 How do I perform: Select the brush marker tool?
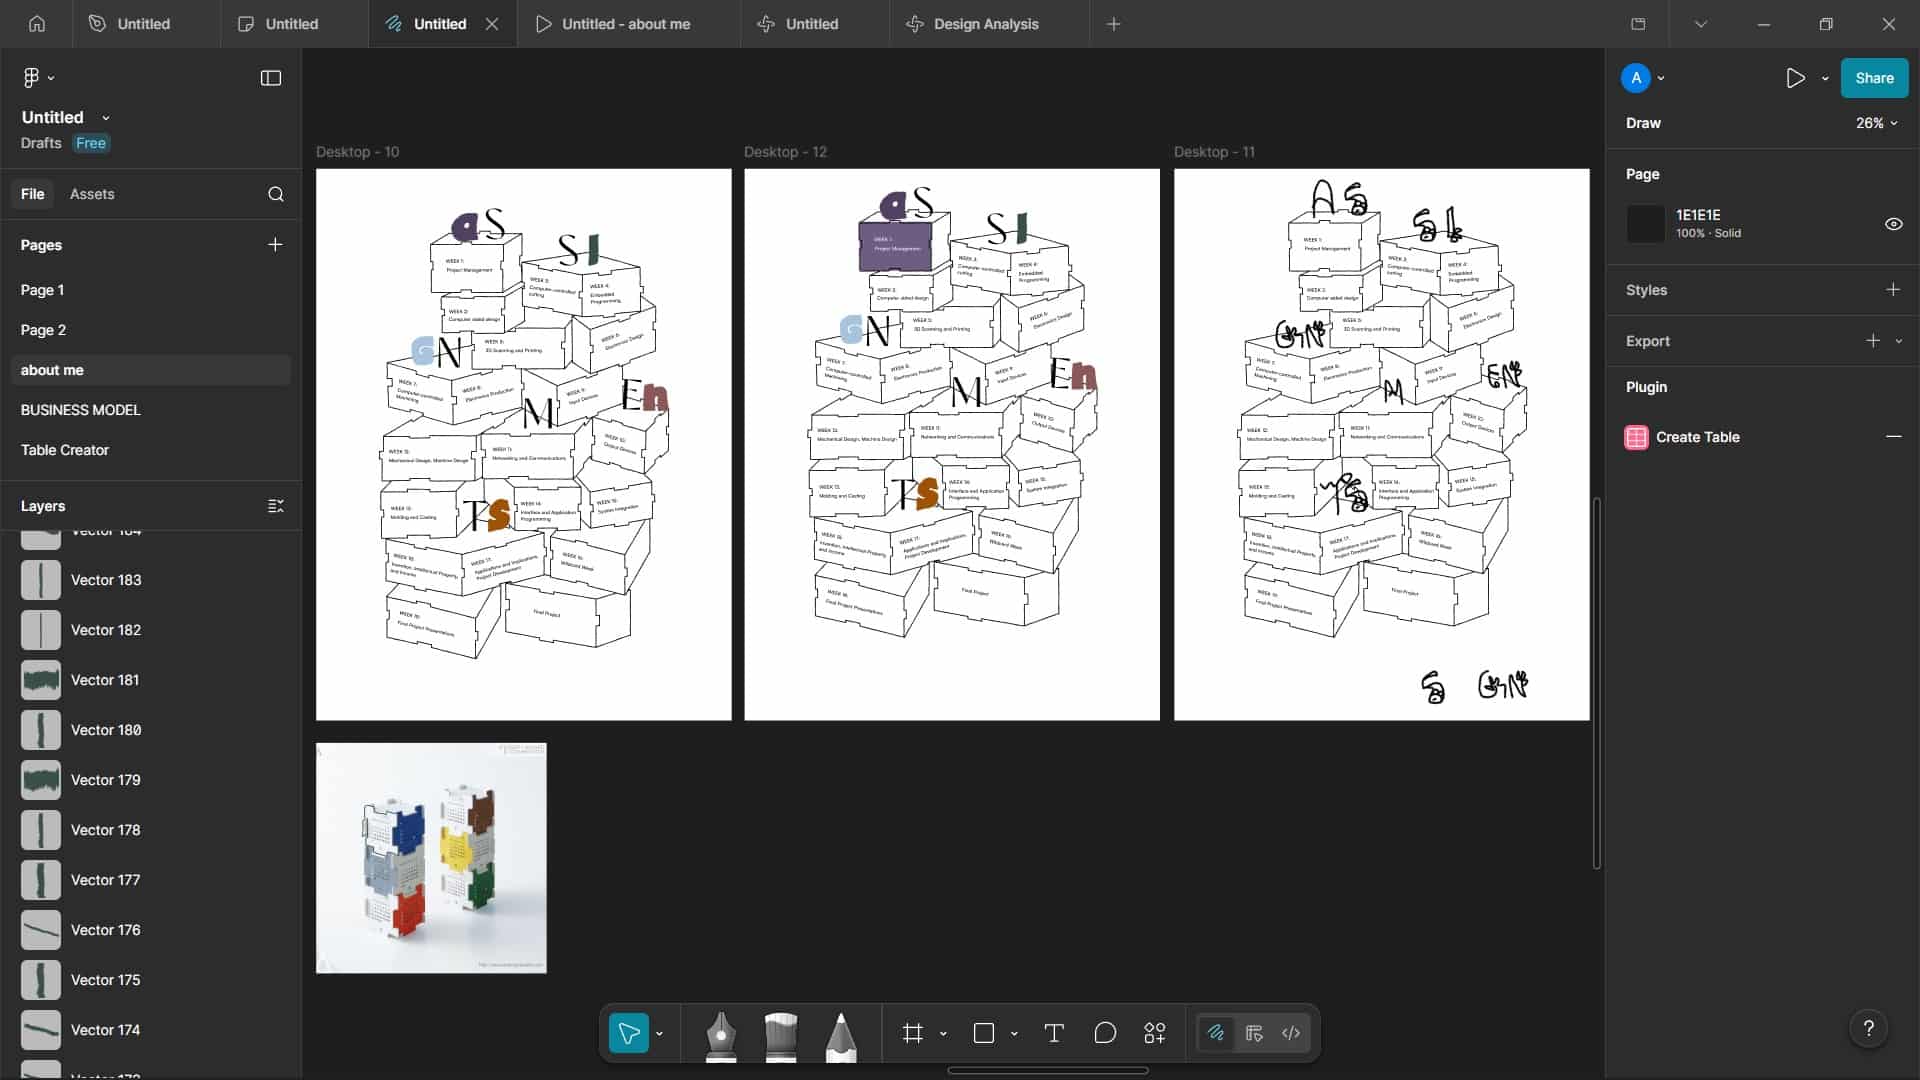tap(781, 1035)
